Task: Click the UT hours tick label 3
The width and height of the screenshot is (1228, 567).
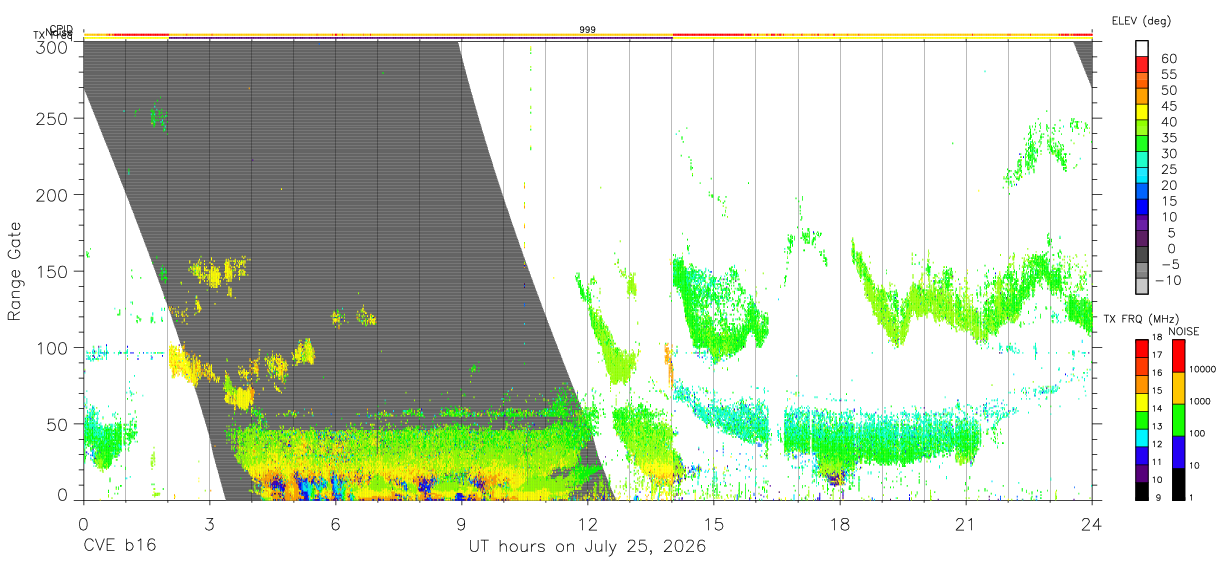Action: click(209, 524)
